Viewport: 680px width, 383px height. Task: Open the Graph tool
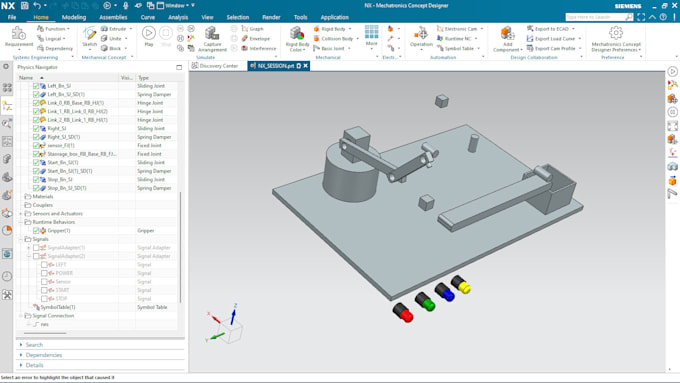(x=253, y=29)
